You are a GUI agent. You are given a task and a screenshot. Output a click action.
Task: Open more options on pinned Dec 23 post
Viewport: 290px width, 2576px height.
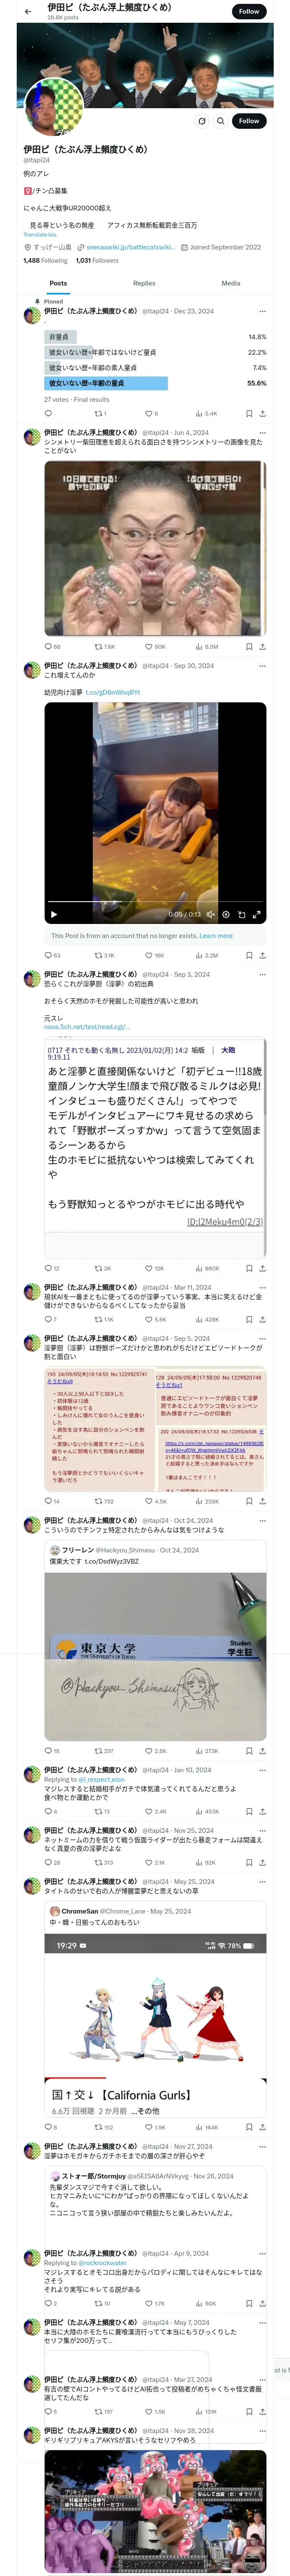pyautogui.click(x=263, y=311)
